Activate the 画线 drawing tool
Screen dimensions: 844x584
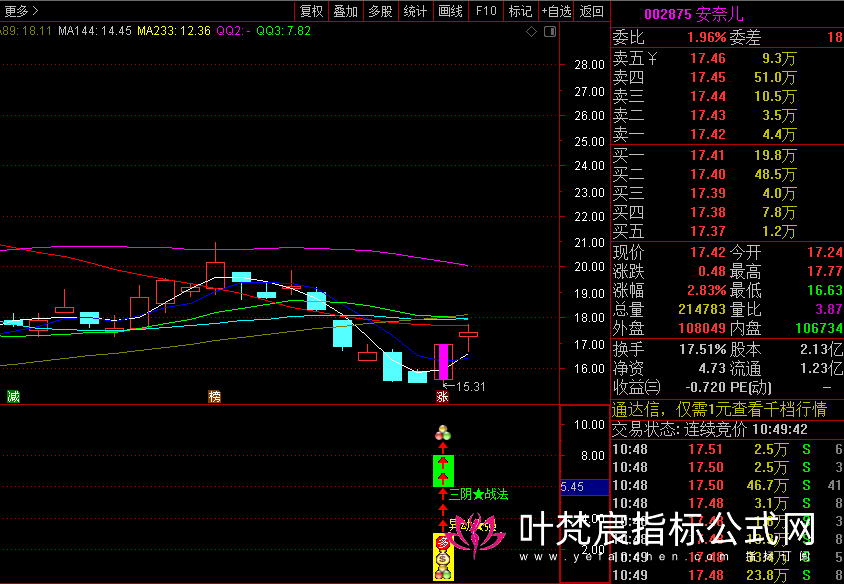point(451,11)
